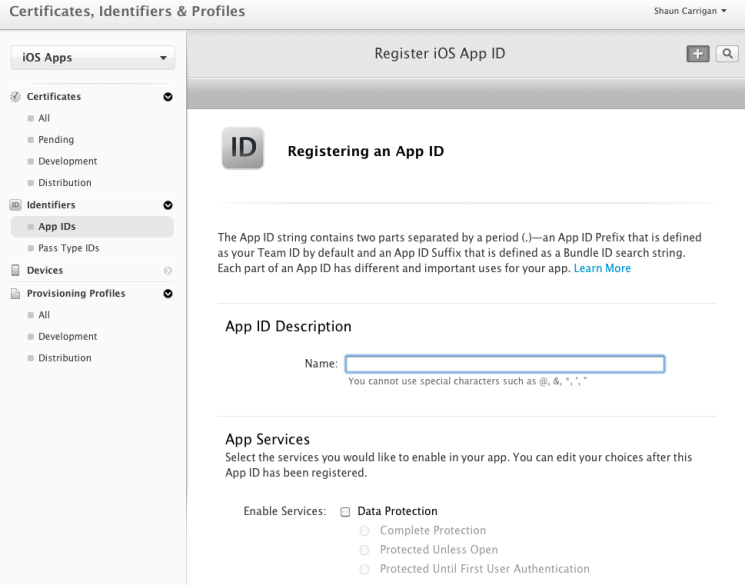
Task: Click the Provisioning Profiles document icon
Action: point(15,293)
